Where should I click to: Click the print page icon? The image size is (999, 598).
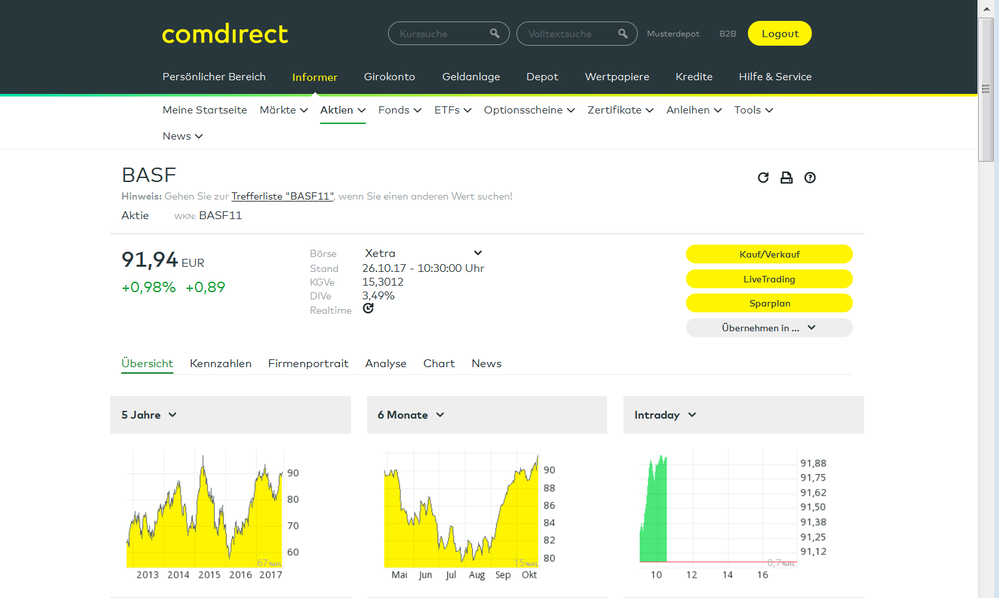tap(786, 178)
